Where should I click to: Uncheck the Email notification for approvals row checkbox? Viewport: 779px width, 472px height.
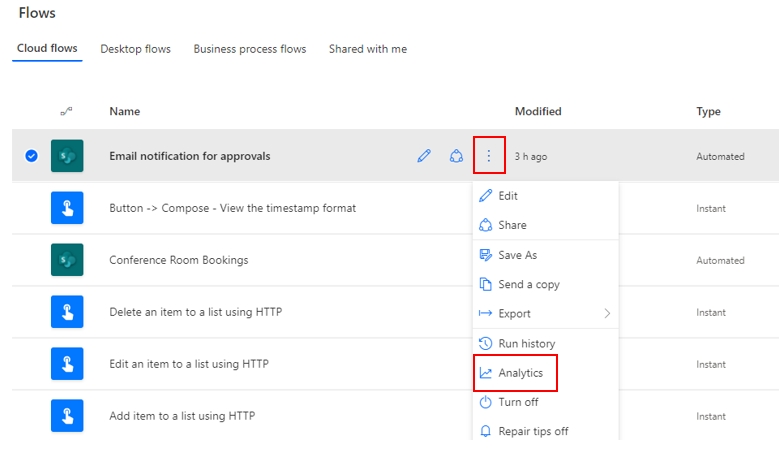31,156
